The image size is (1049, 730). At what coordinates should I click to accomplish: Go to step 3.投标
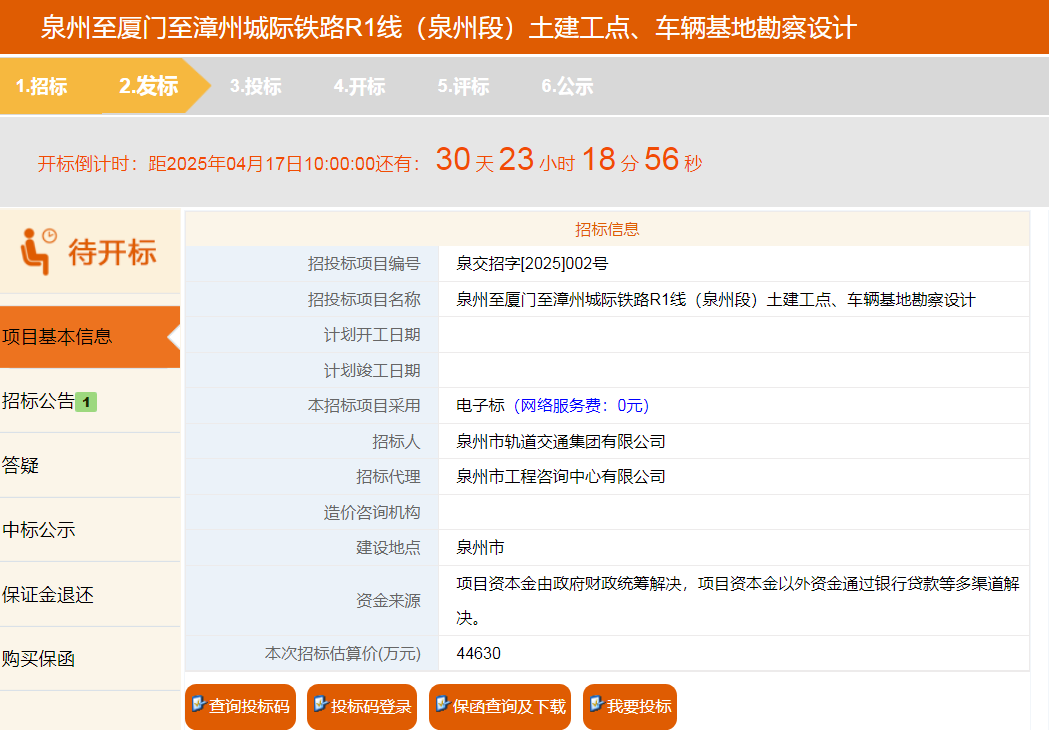click(256, 86)
